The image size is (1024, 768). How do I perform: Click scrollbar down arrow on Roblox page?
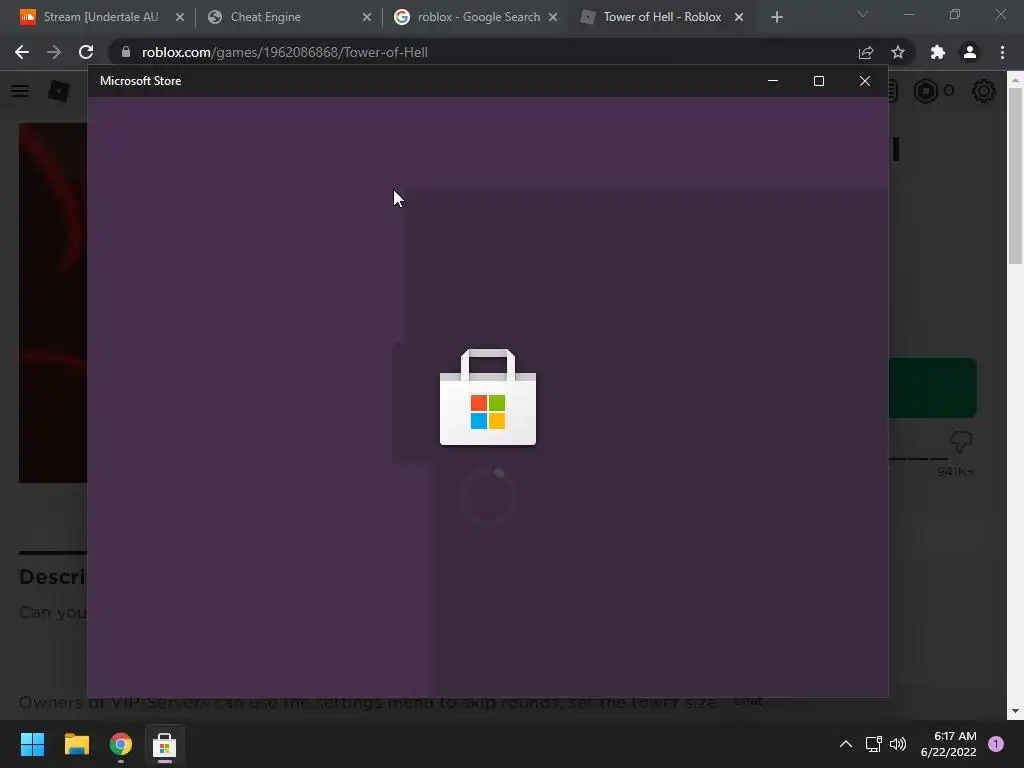tap(1015, 711)
